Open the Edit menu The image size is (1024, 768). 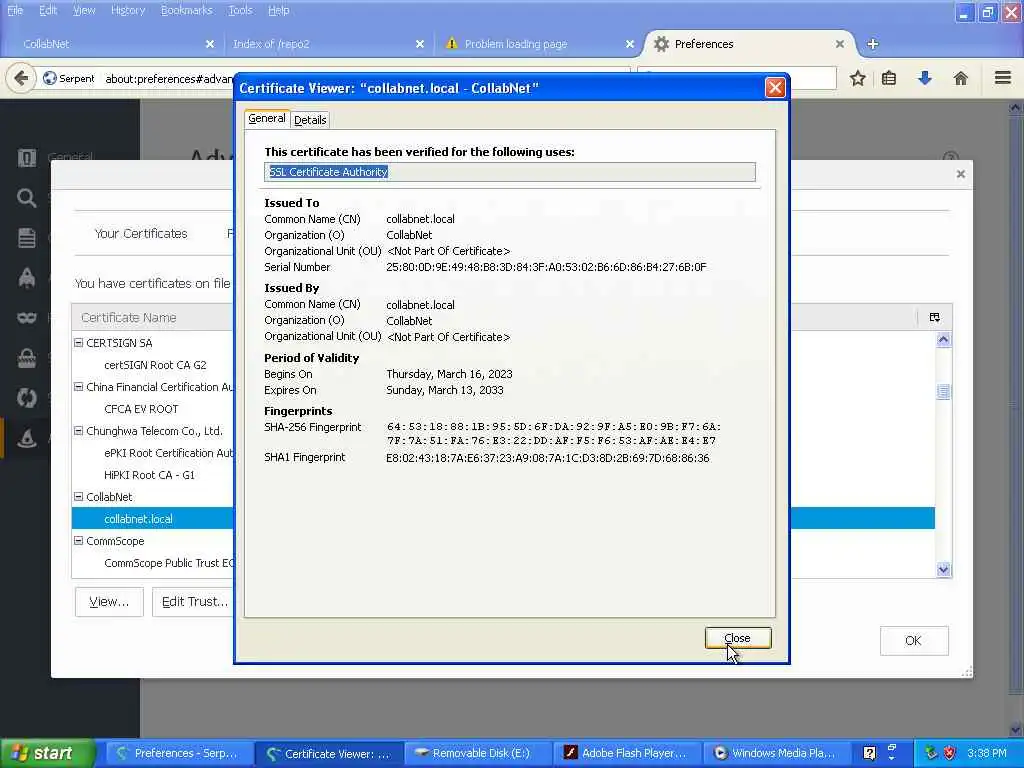pos(48,10)
